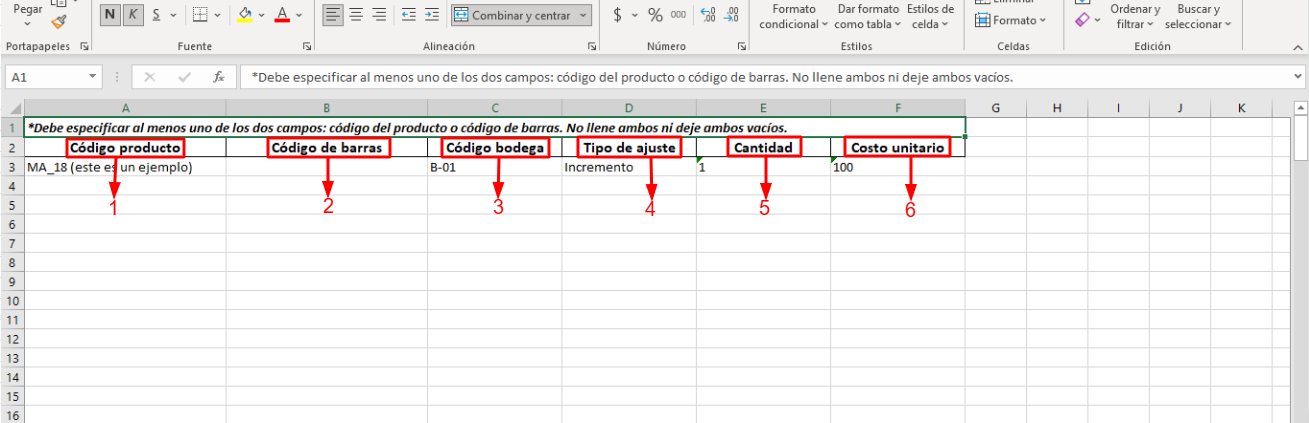
Task: Click the formula bar cancel X
Action: click(x=149, y=77)
